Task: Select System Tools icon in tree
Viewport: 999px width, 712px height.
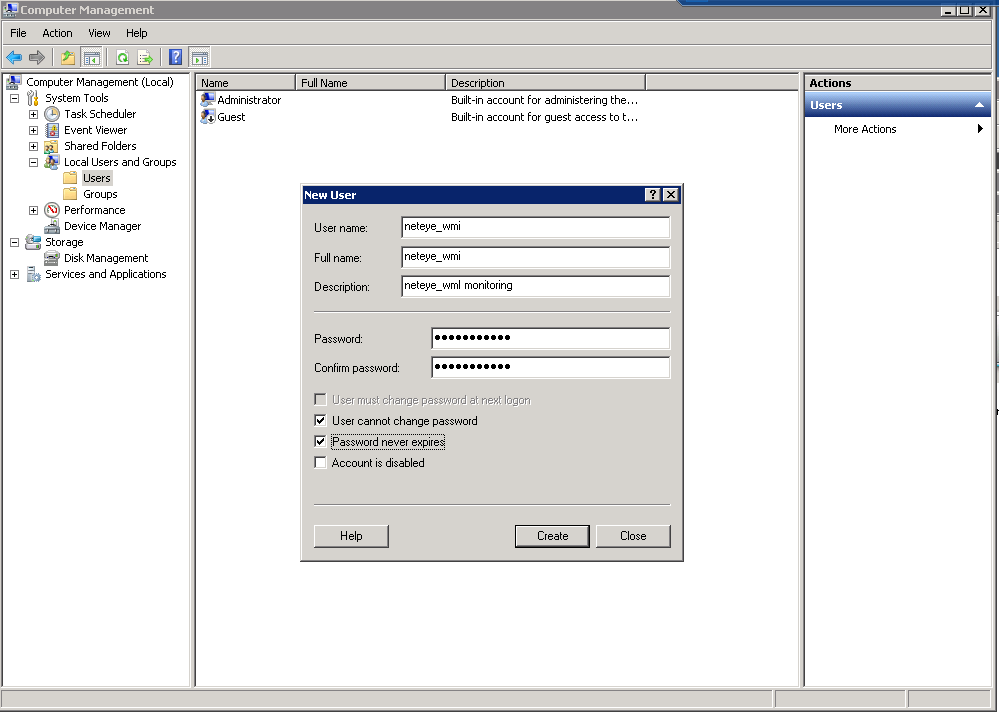Action: pyautogui.click(x=33, y=98)
